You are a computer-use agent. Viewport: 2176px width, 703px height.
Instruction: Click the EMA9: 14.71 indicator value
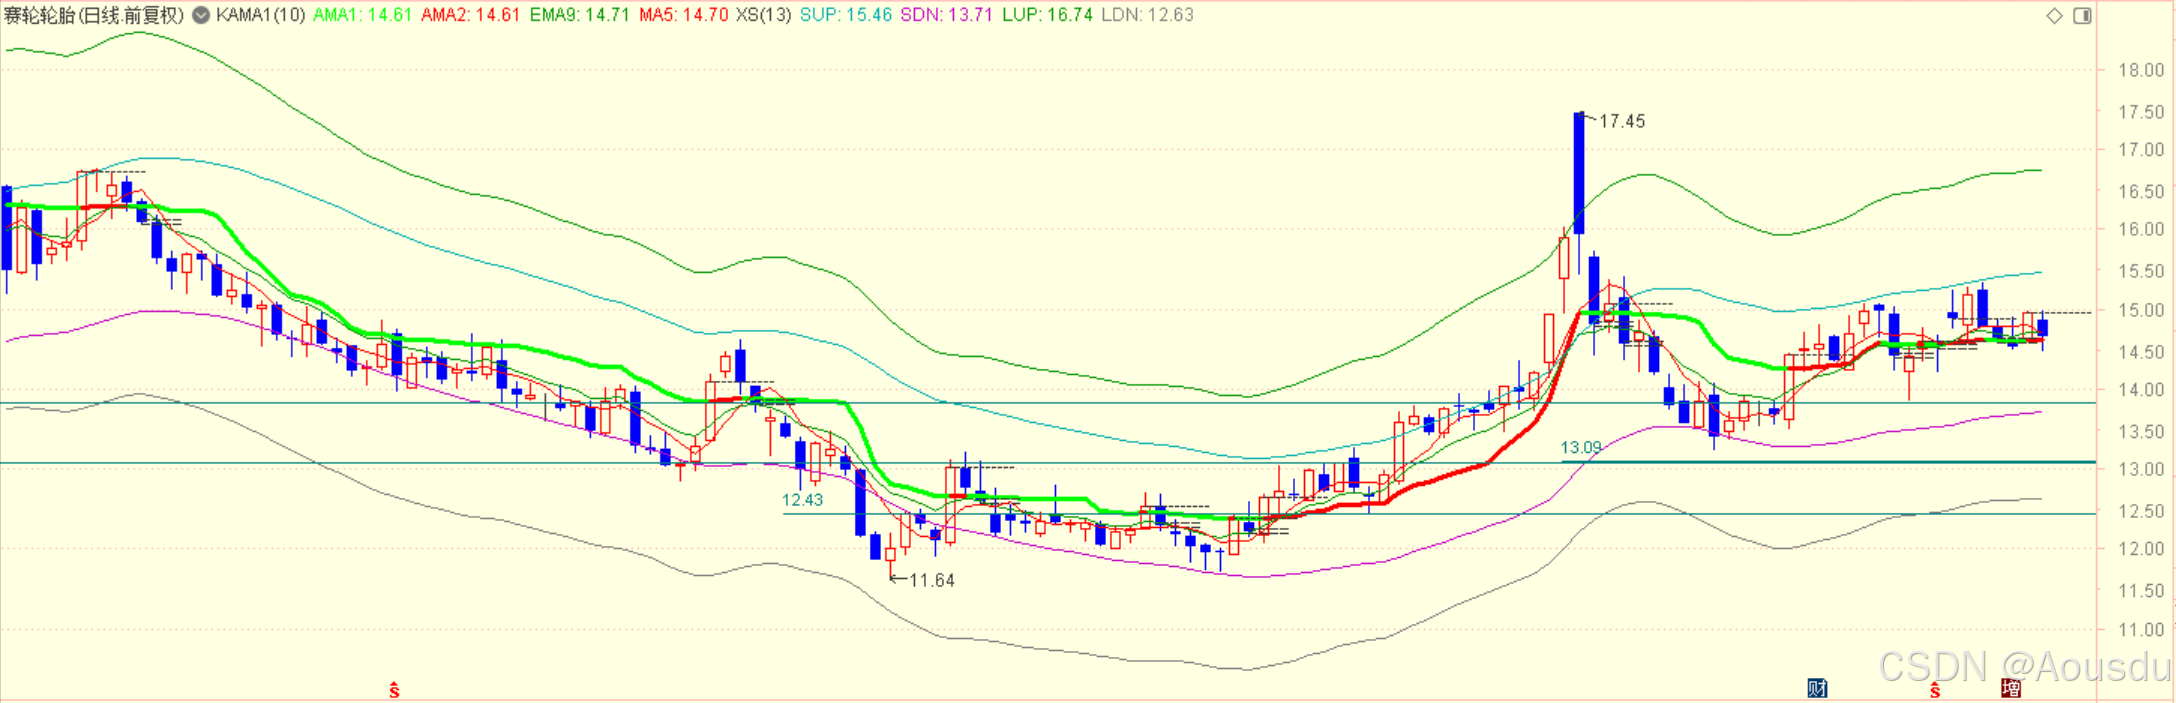coord(579,15)
